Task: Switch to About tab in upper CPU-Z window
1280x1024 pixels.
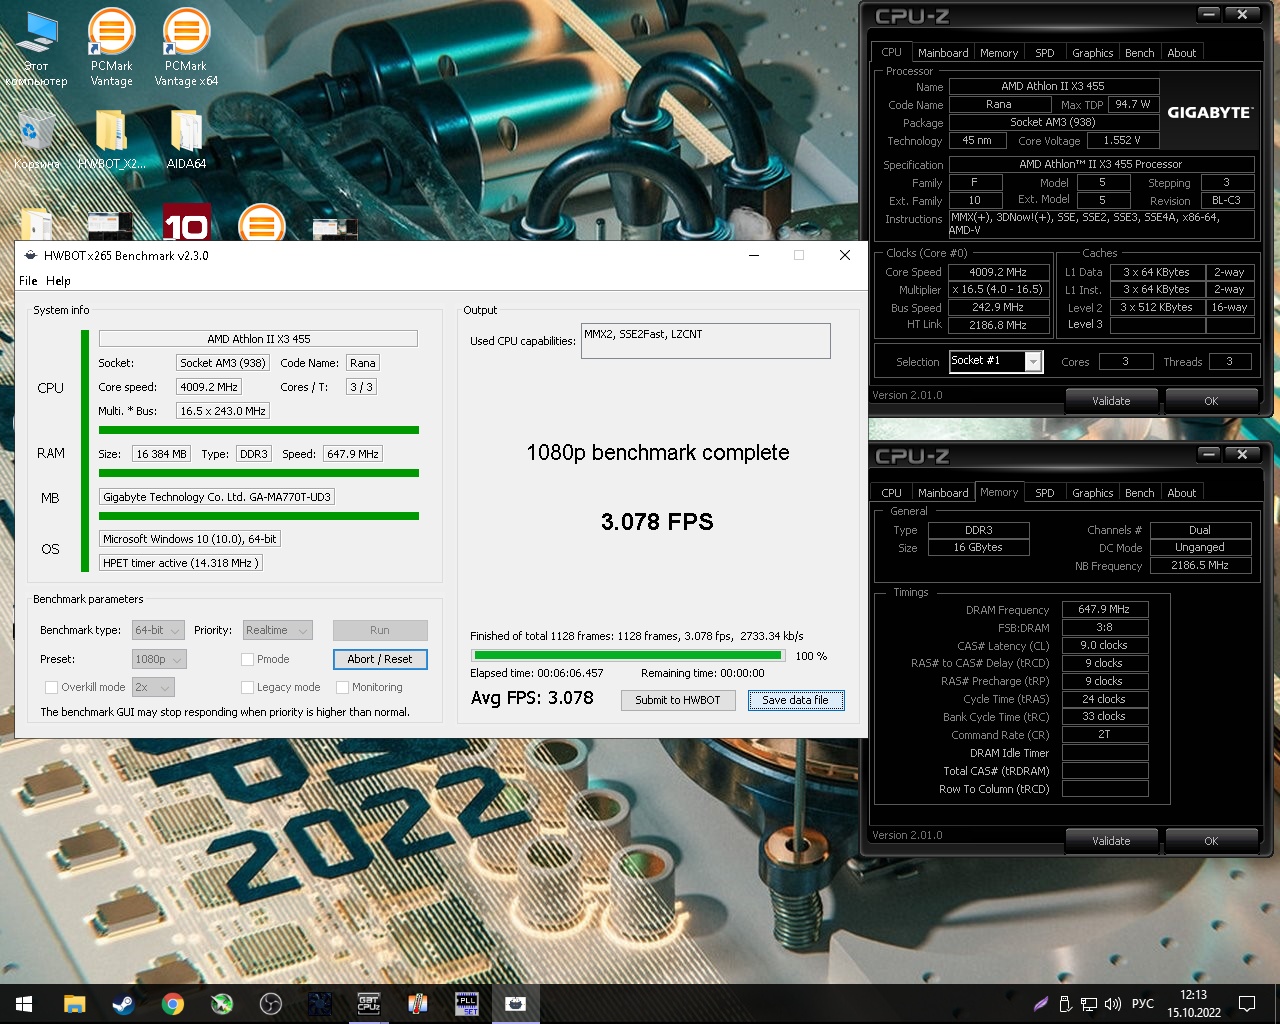Action: coord(1182,53)
